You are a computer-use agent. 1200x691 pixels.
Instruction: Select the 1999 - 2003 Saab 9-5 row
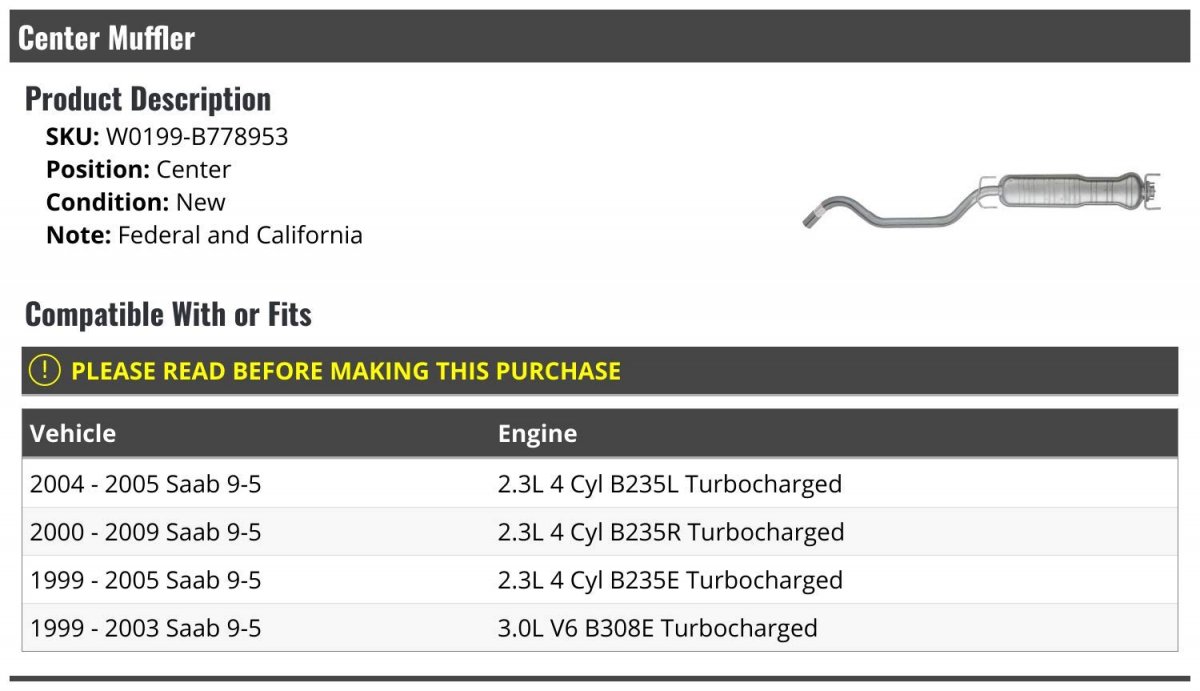tap(146, 628)
